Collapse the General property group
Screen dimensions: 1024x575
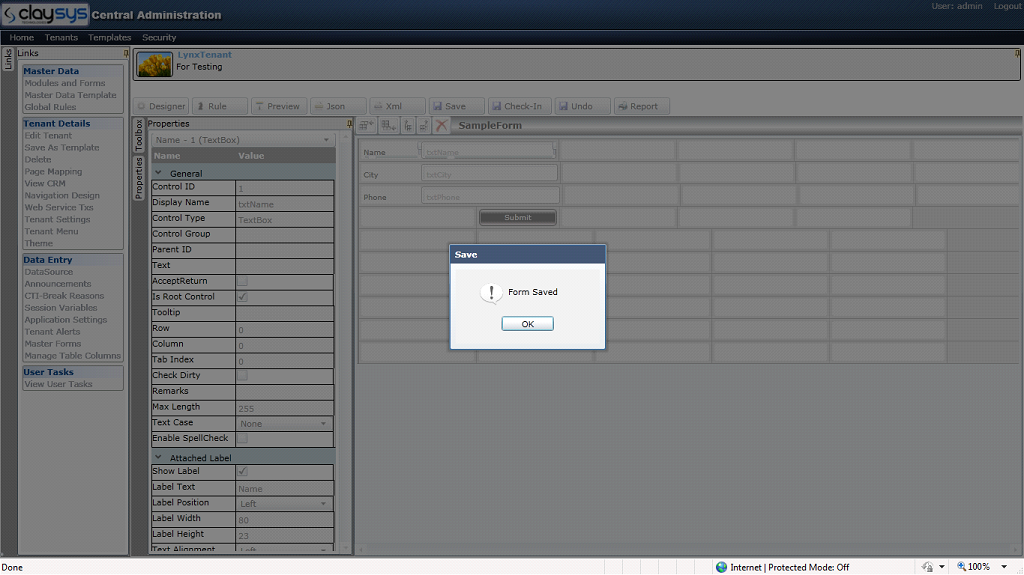(x=158, y=173)
